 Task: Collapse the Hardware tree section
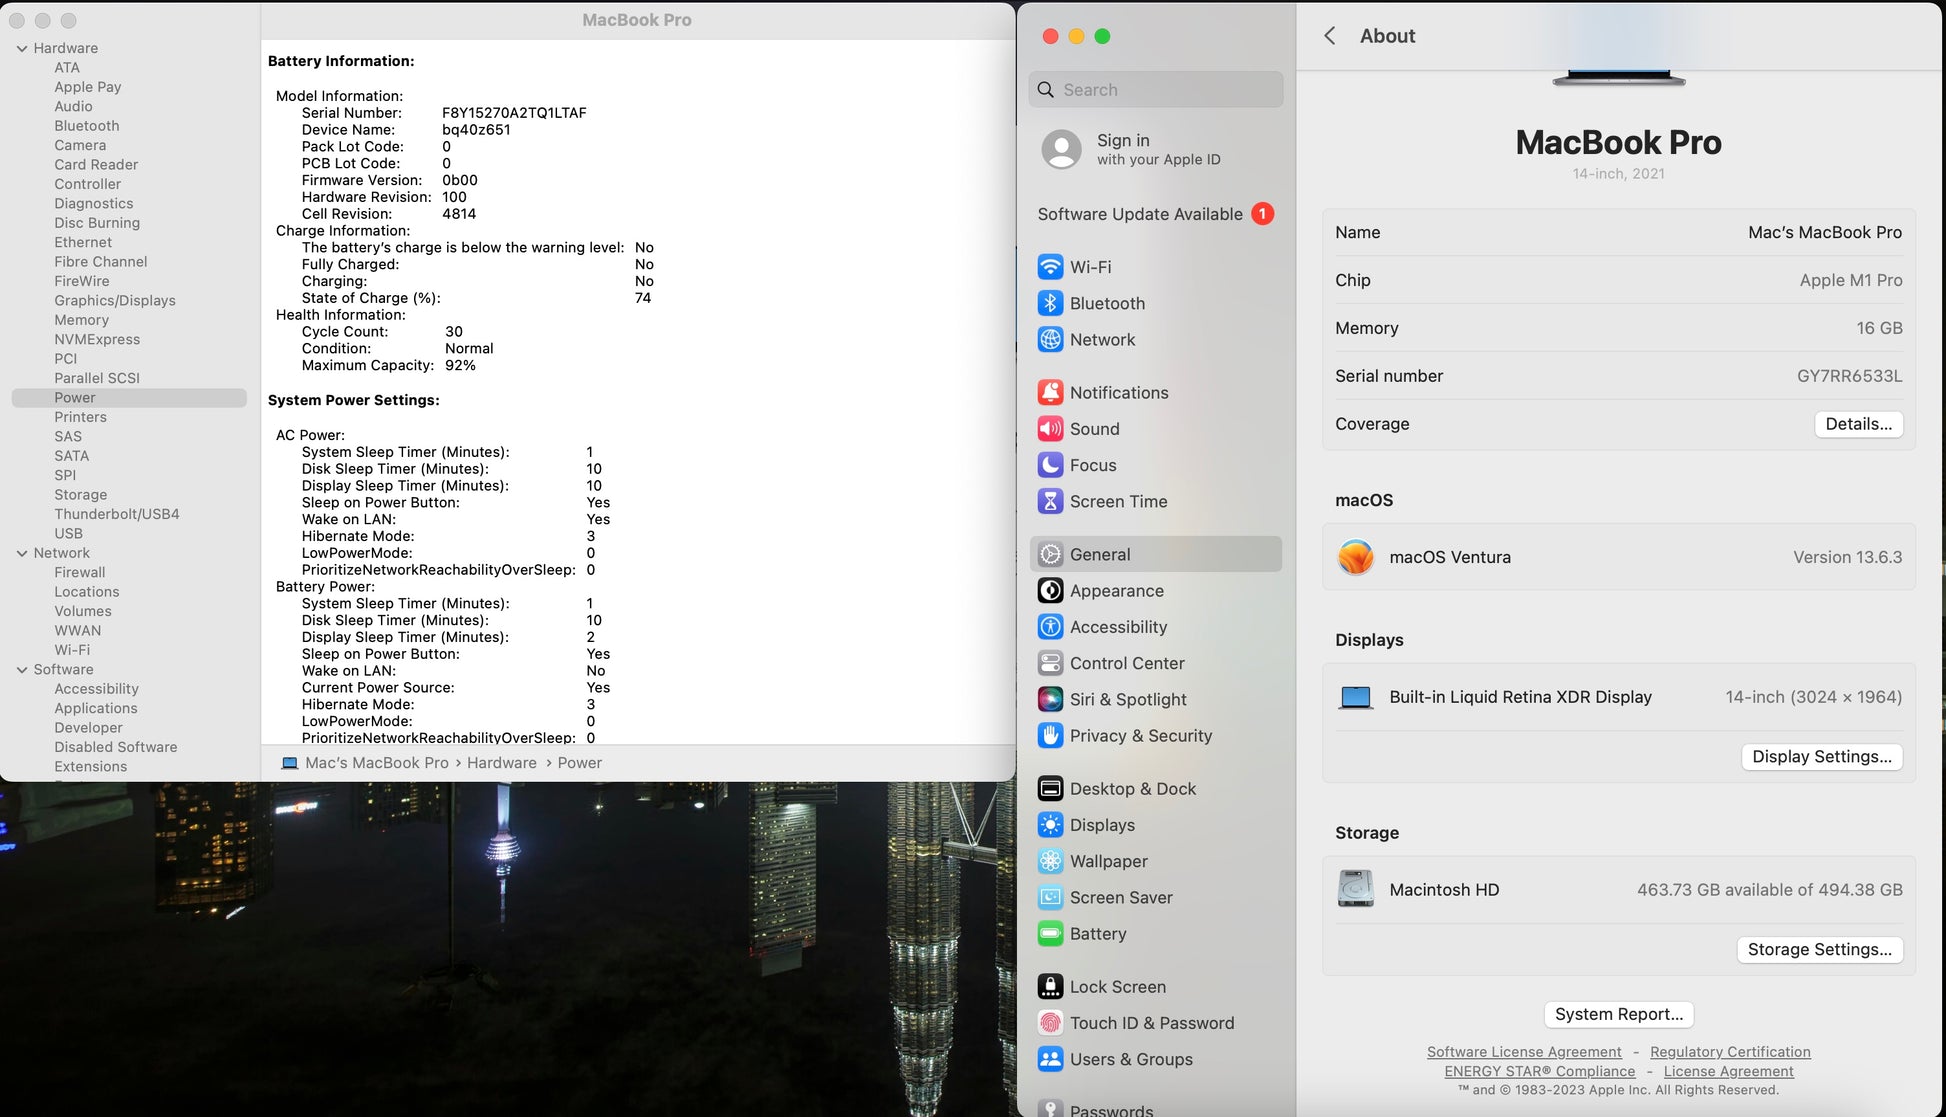[22, 48]
